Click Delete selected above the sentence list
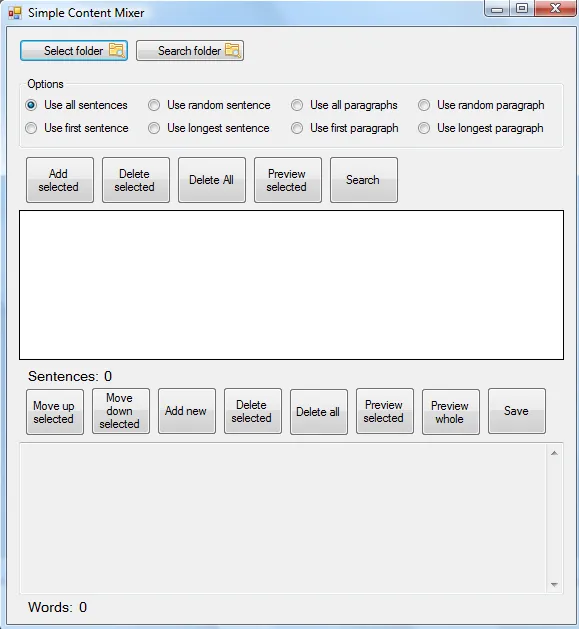 [x=136, y=180]
